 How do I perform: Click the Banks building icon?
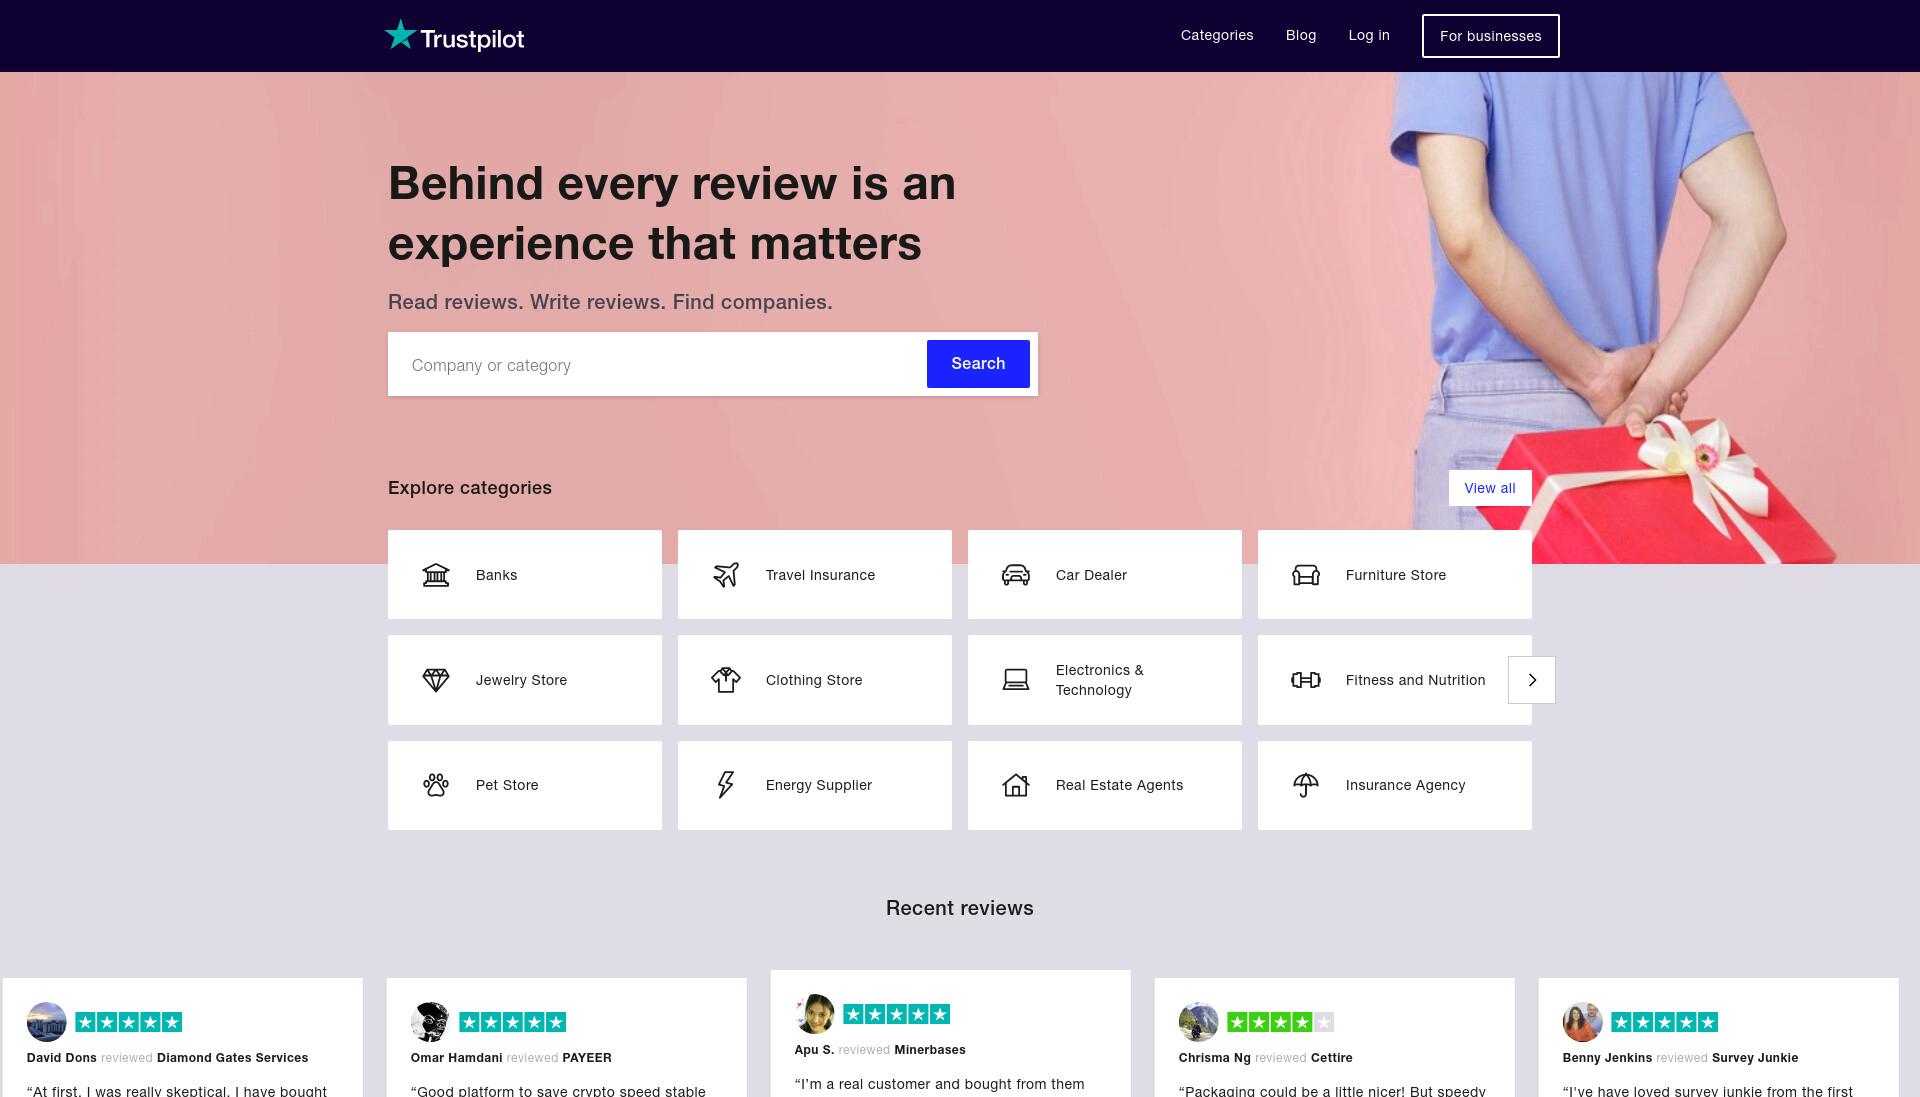point(436,575)
